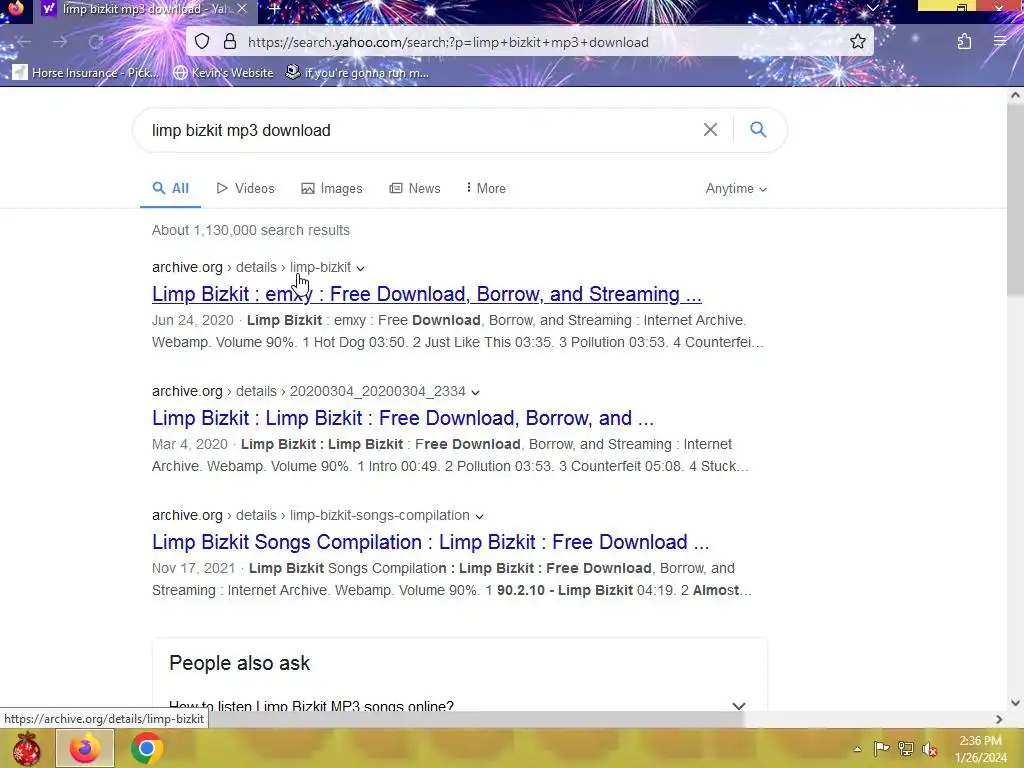Image resolution: width=1024 pixels, height=768 pixels.
Task: Click the Firefox back arrow button
Action: (x=24, y=42)
